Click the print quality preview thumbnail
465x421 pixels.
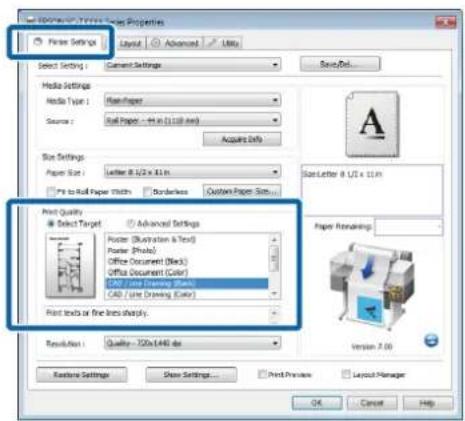tap(70, 266)
